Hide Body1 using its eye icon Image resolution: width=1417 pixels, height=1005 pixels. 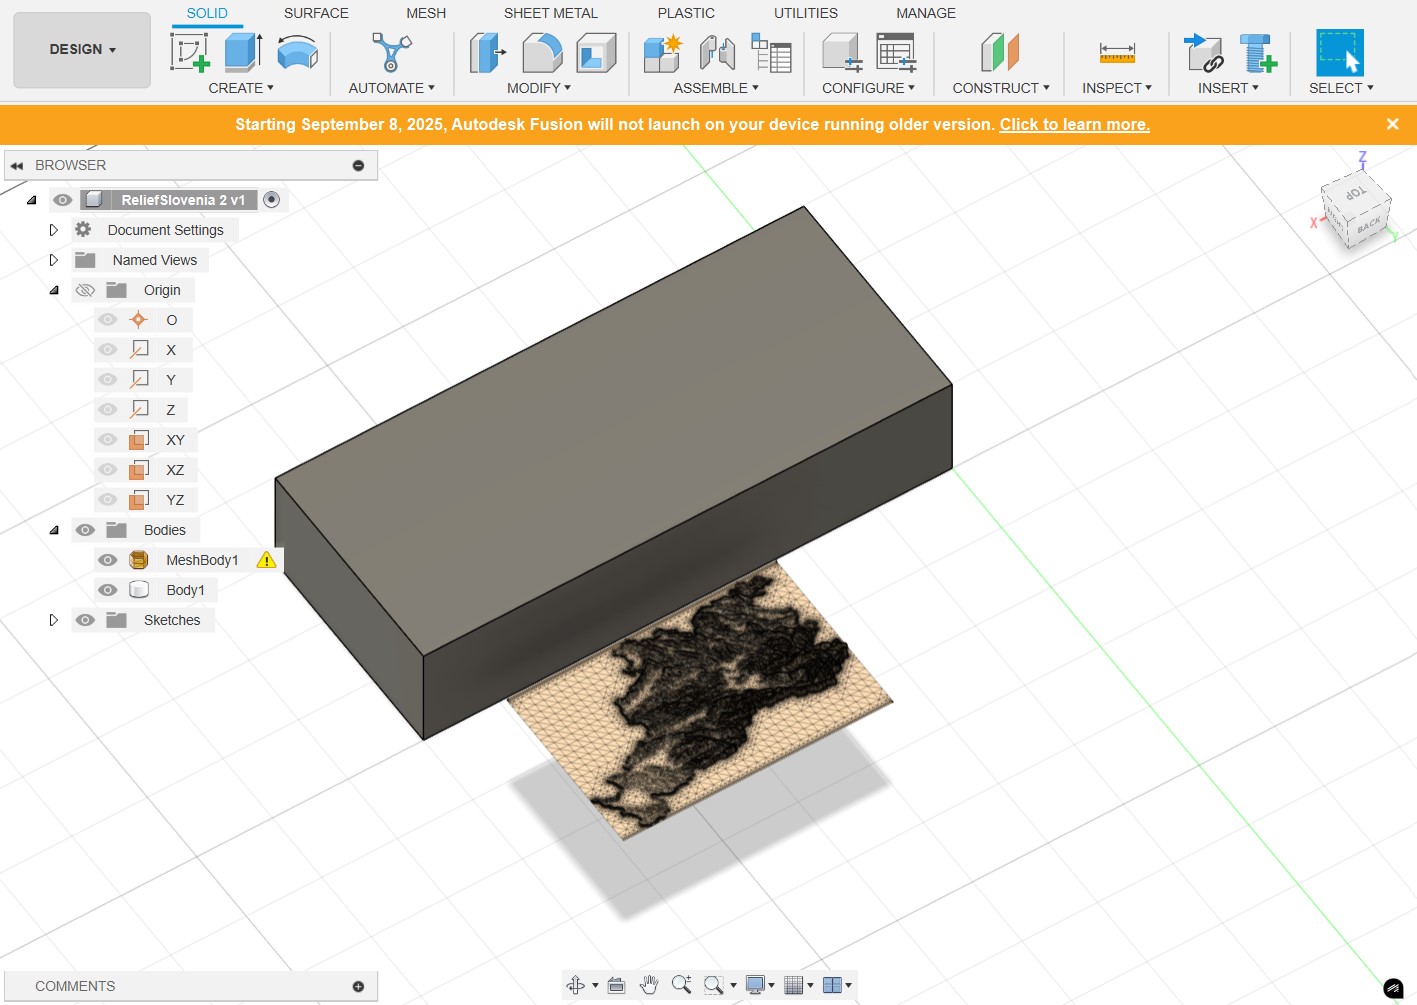click(107, 590)
